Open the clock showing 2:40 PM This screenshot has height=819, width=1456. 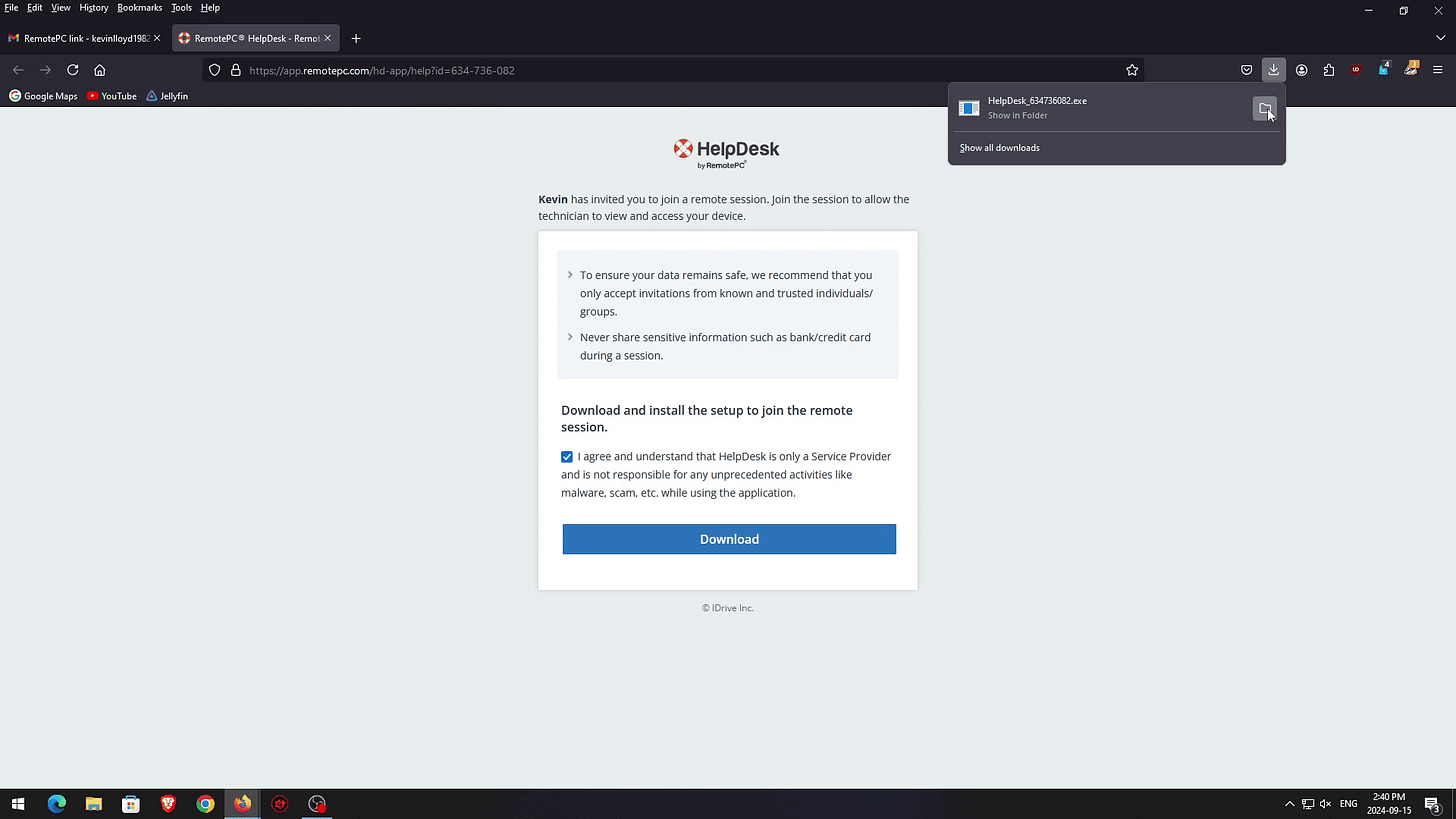click(x=1391, y=804)
